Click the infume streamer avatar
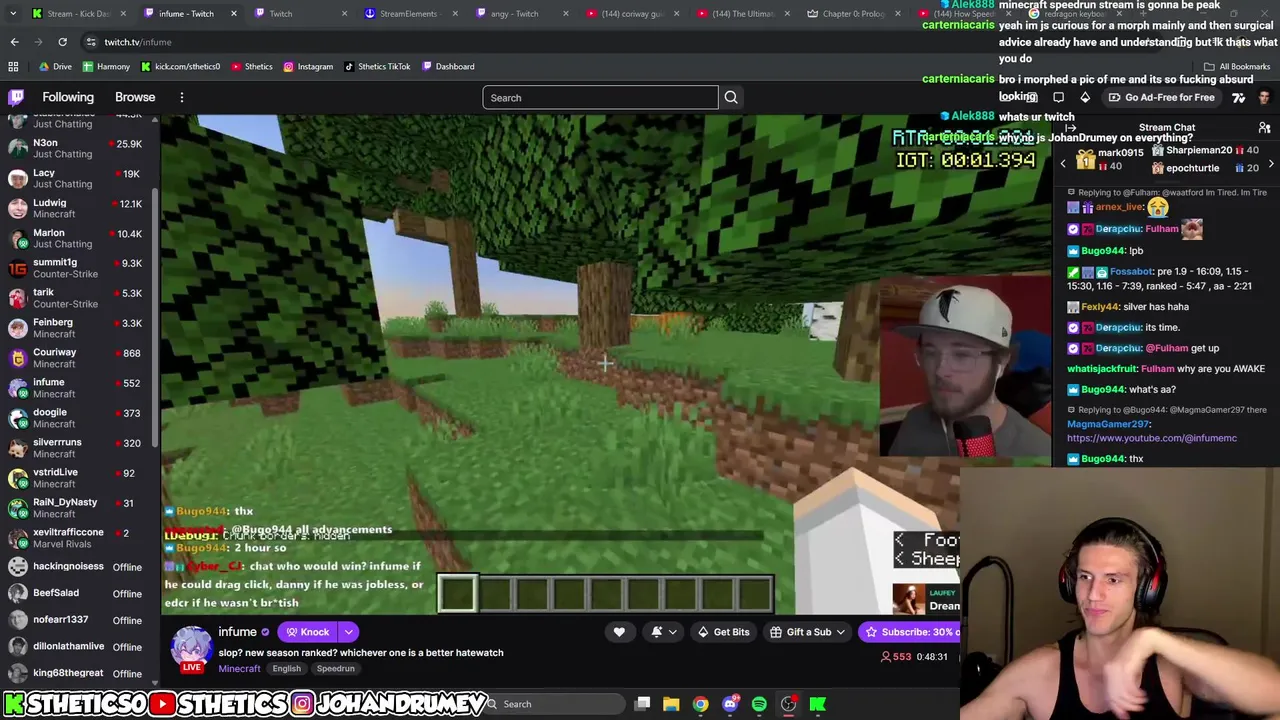 pos(190,646)
